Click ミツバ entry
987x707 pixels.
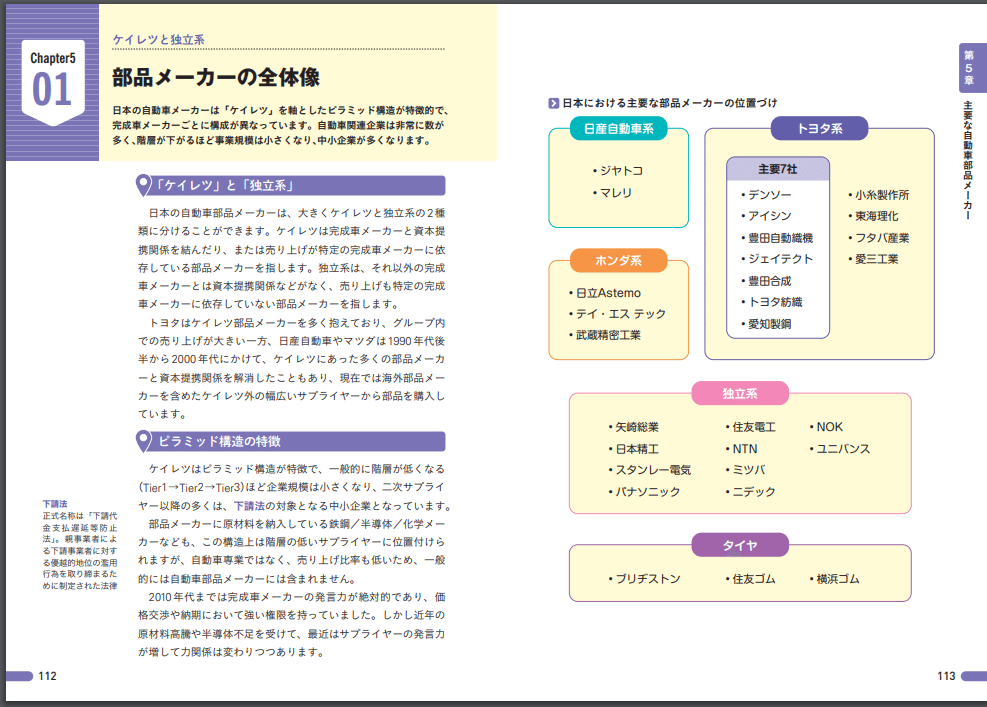(x=749, y=470)
